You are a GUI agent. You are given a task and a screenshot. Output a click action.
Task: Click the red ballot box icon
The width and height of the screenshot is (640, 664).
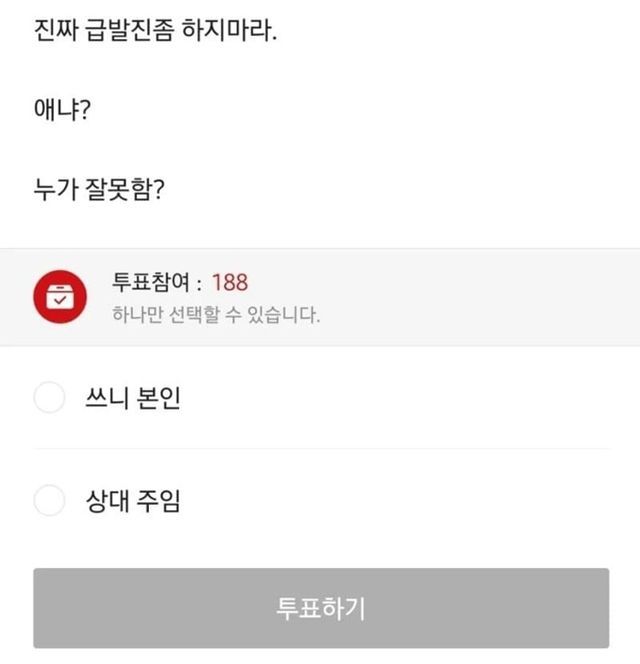pyautogui.click(x=59, y=297)
